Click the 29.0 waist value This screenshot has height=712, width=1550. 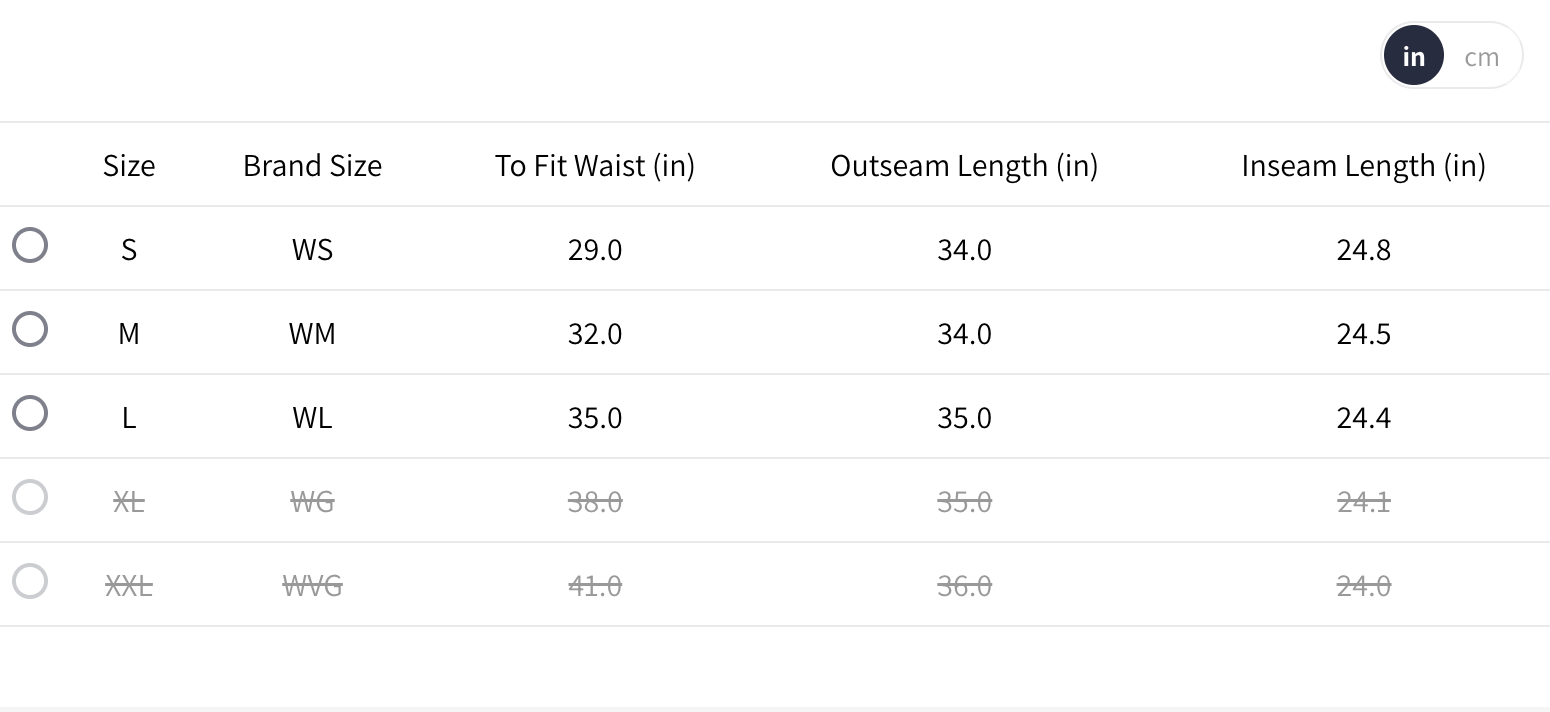tap(594, 249)
